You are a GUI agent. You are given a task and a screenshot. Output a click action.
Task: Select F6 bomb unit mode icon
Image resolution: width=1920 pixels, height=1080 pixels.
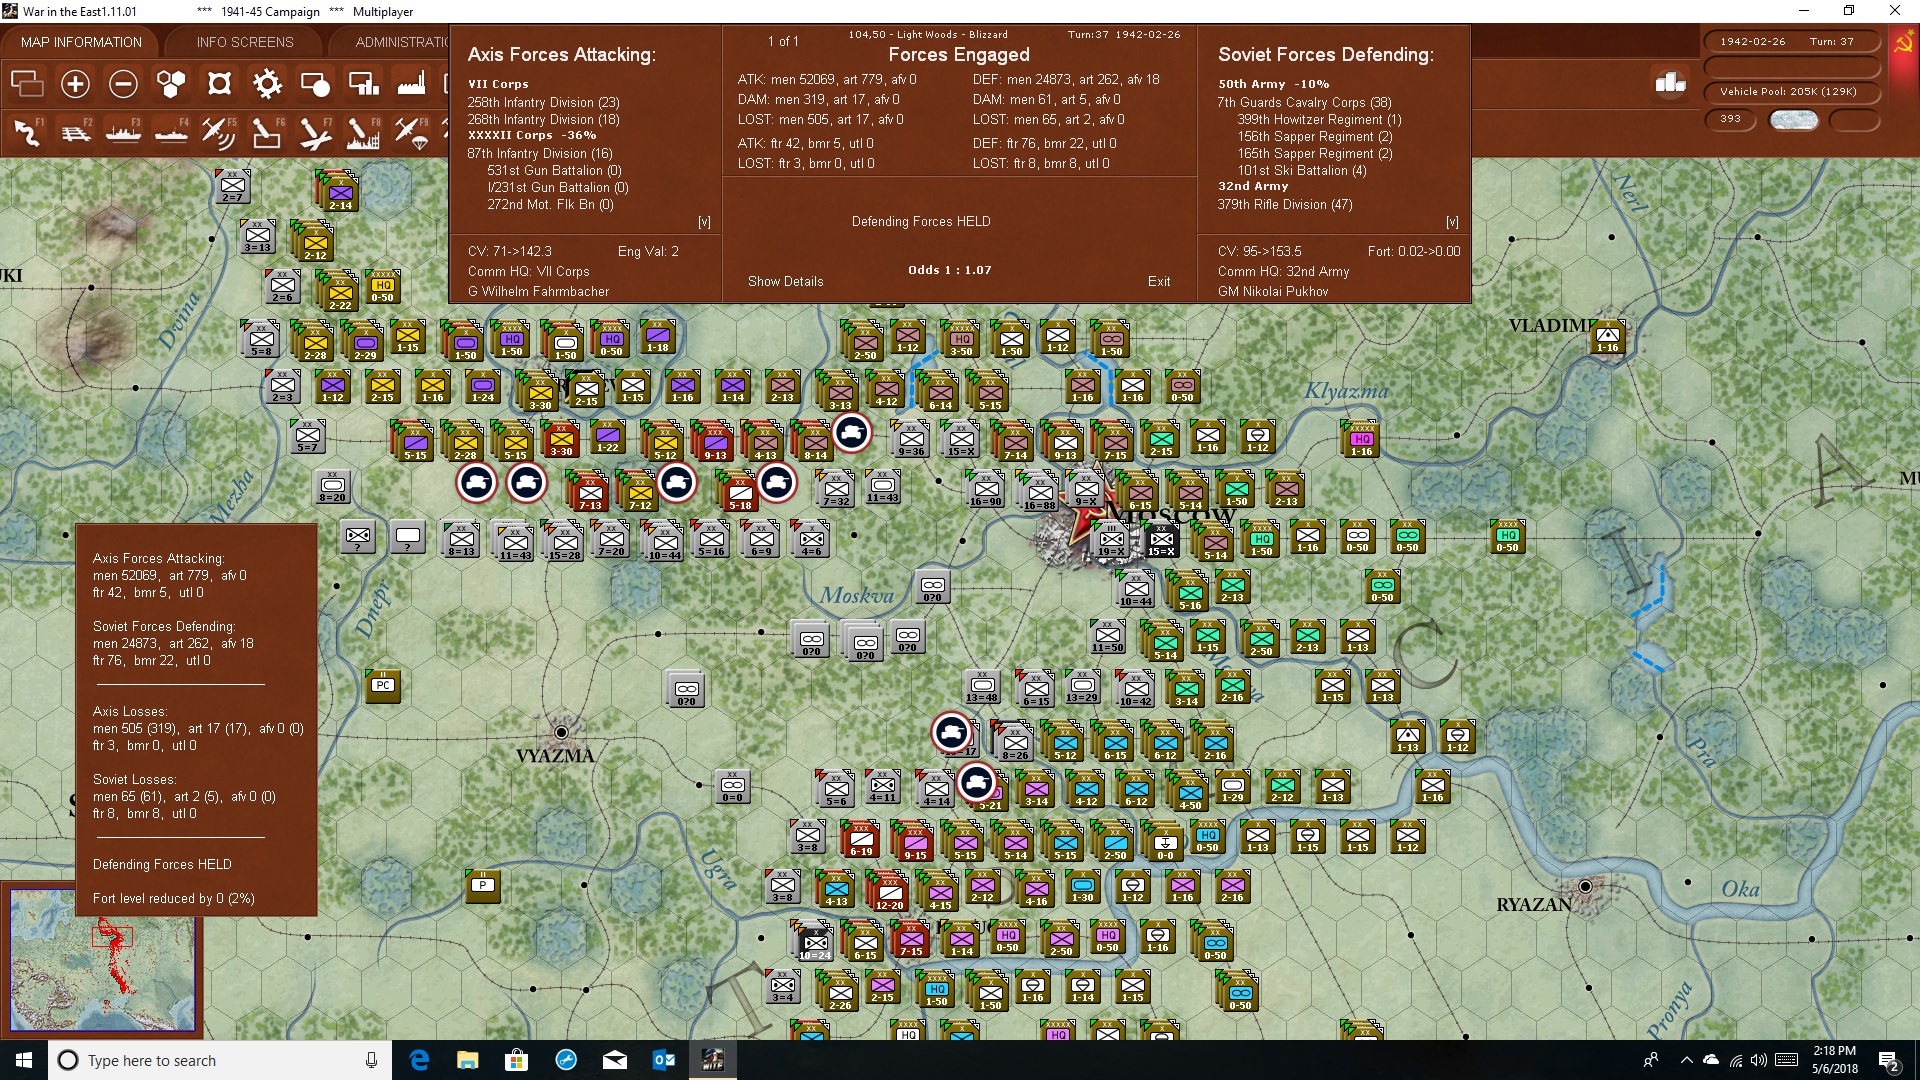click(x=267, y=132)
